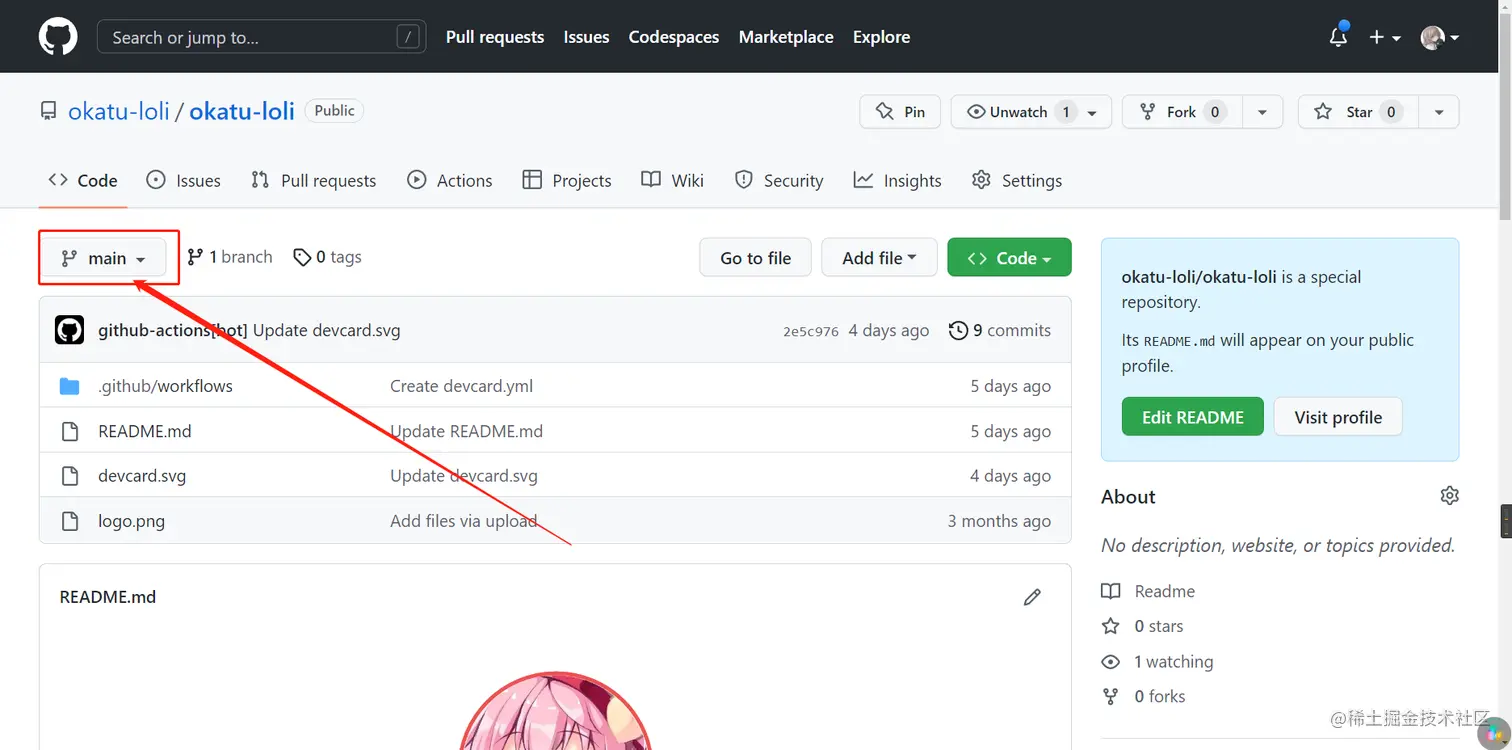Switch to the Wiki tab
Image resolution: width=1512 pixels, height=750 pixels.
[x=673, y=180]
